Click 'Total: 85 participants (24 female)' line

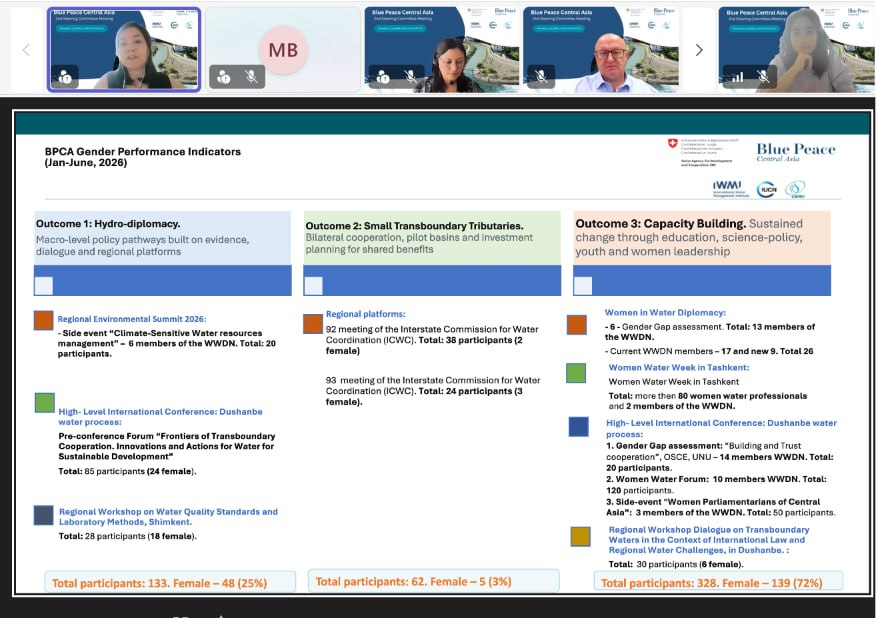pos(127,471)
